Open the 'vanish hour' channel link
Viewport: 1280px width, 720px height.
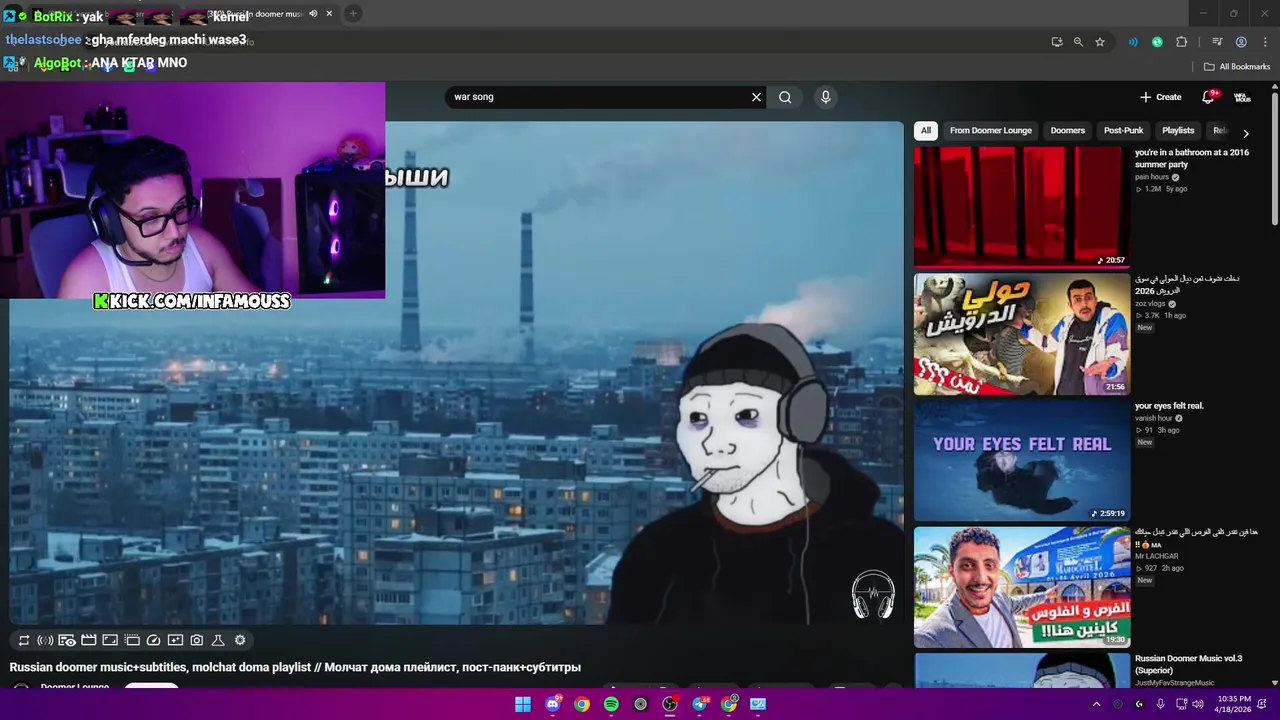(x=1153, y=418)
